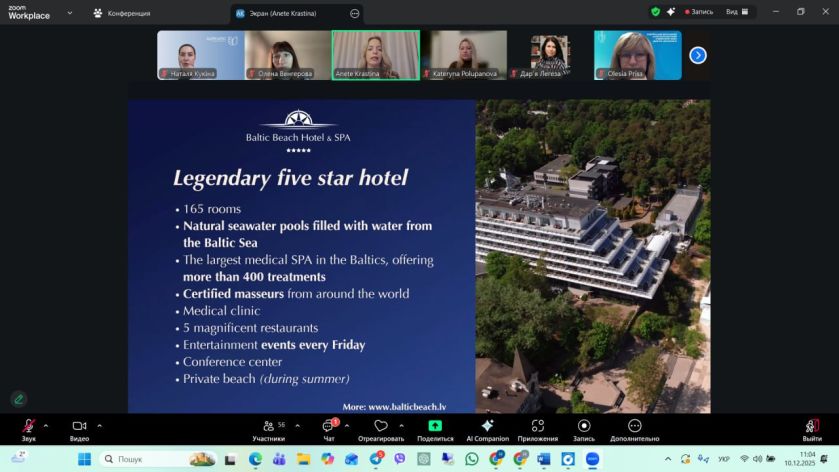Open WhatsApp from the taskbar
This screenshot has height=472, width=839.
click(x=472, y=459)
